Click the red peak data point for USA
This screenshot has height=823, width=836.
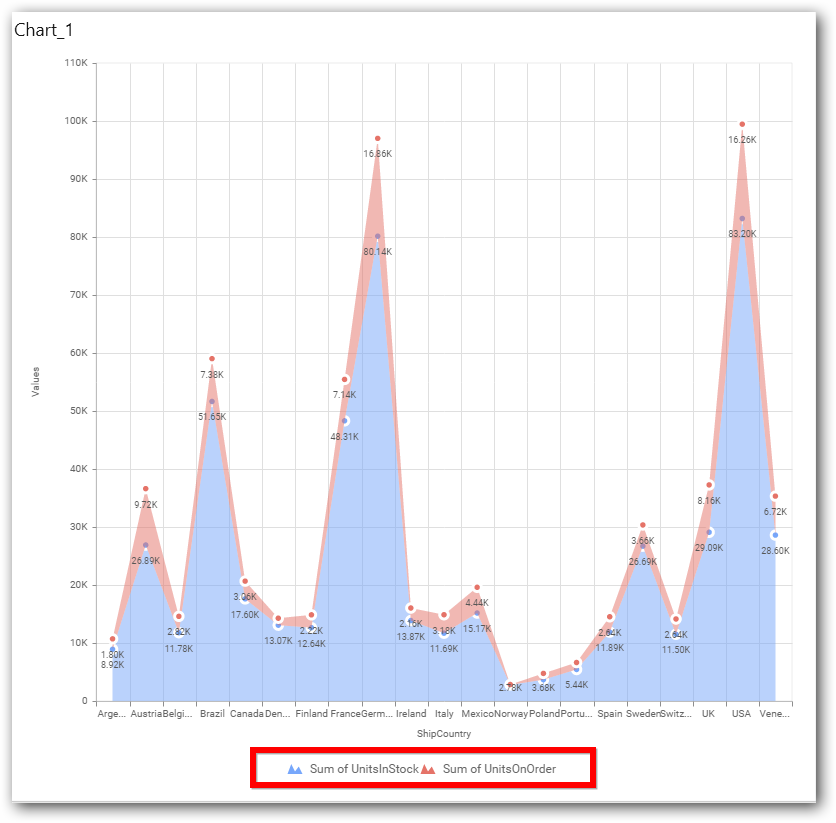pos(742,124)
